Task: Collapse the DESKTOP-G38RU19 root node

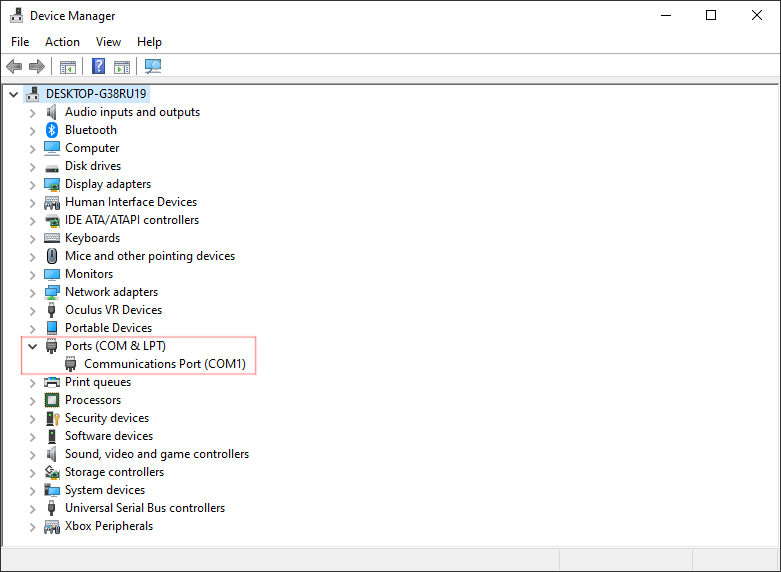Action: point(14,94)
